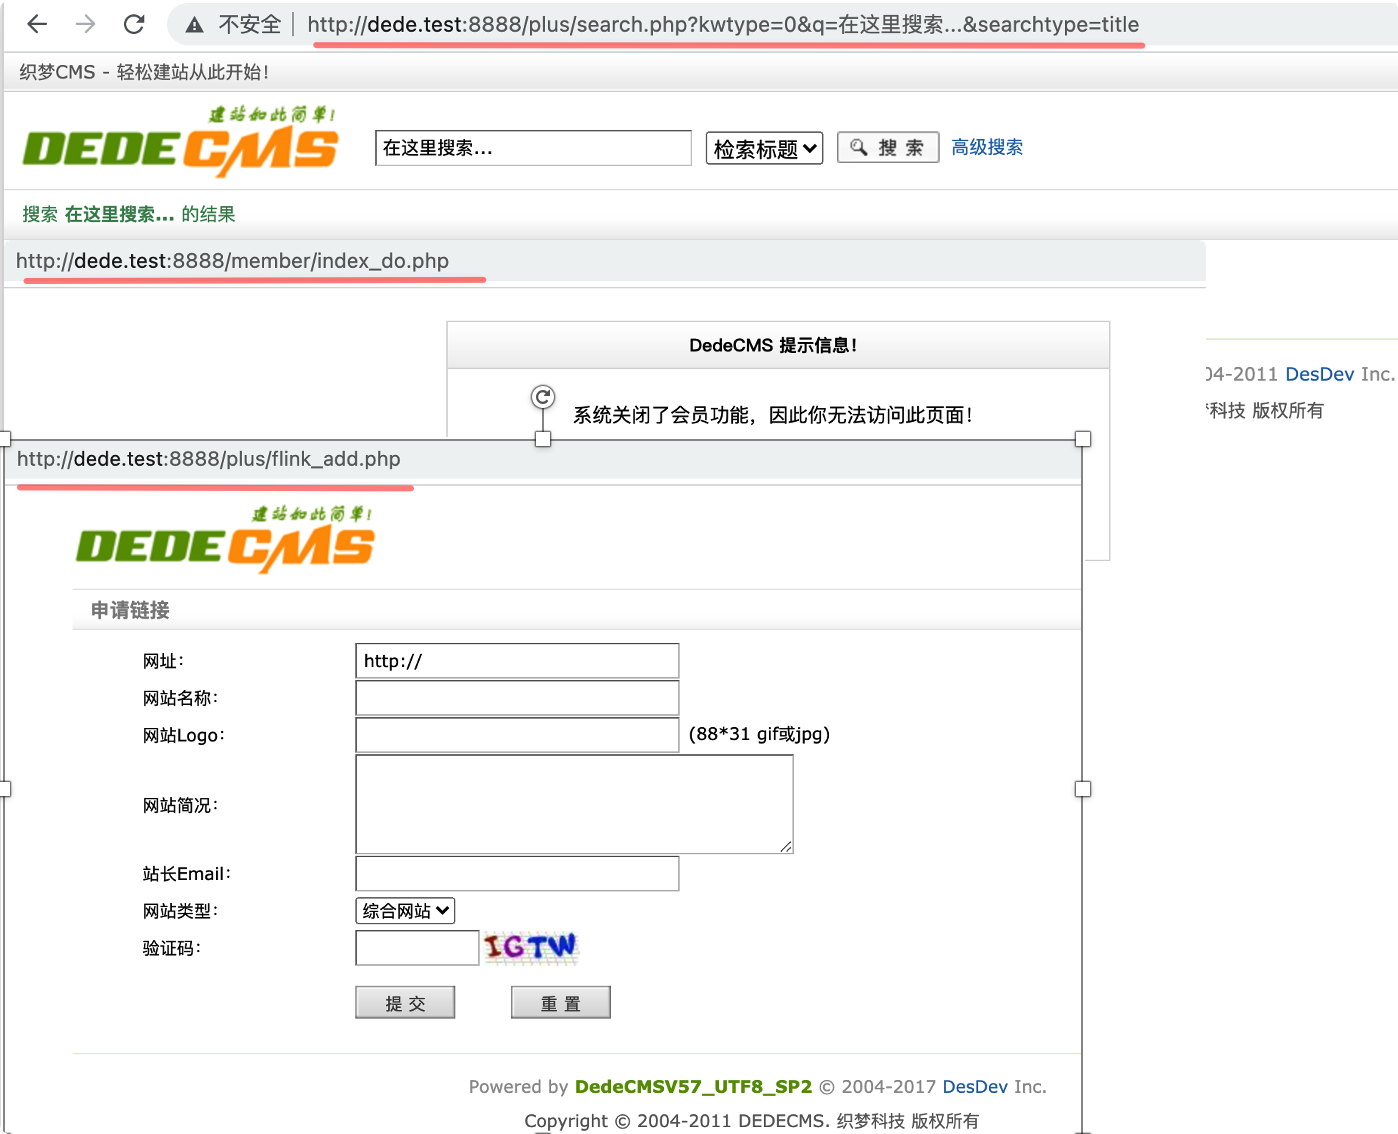Click the insecure warning triangle icon
Viewport: 1398px width, 1134px height.
point(195,25)
